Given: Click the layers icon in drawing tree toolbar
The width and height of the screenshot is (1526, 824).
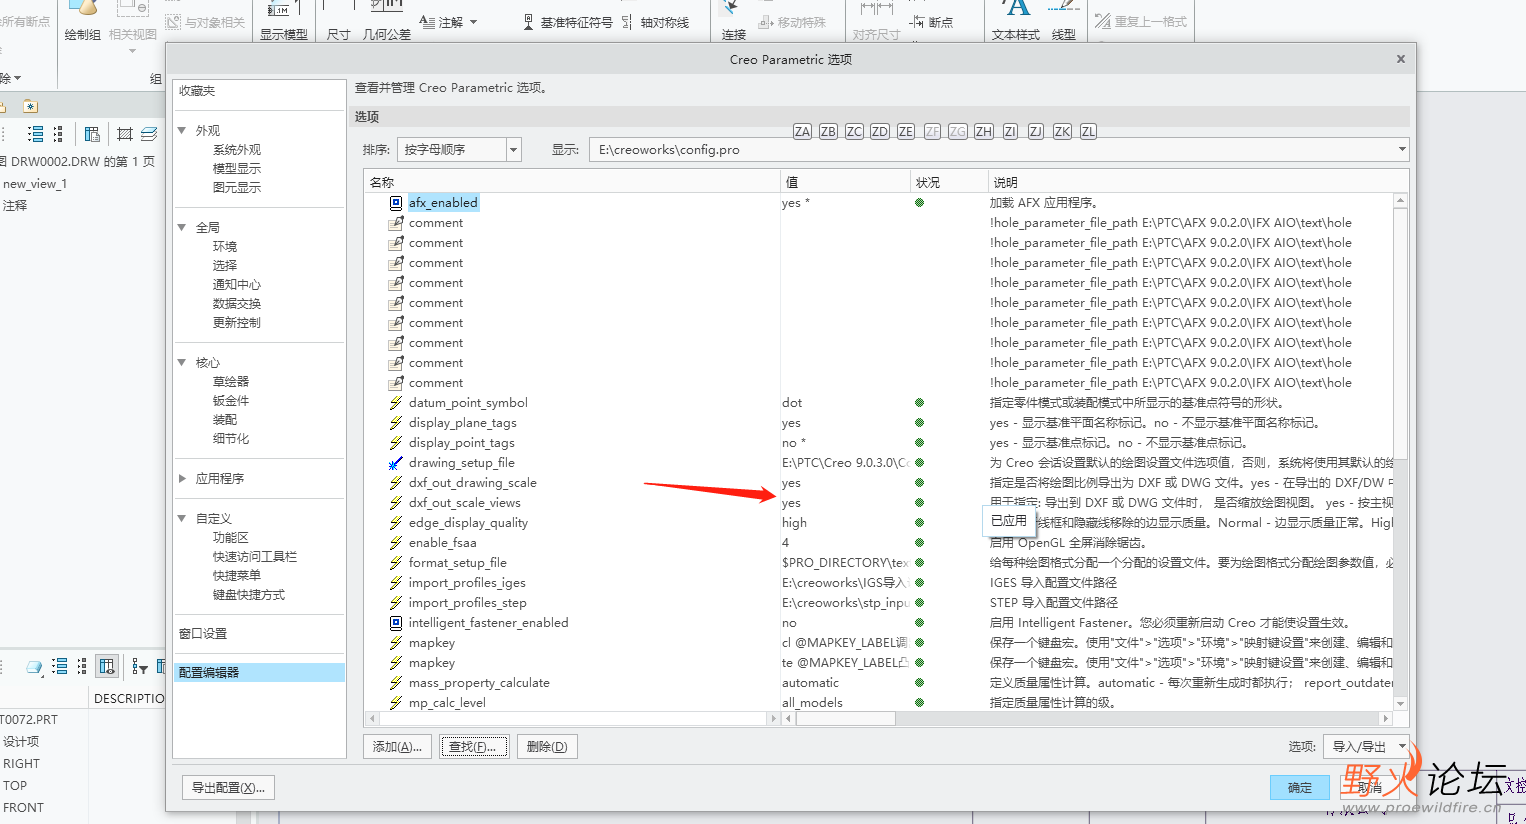Looking at the screenshot, I should [x=149, y=133].
